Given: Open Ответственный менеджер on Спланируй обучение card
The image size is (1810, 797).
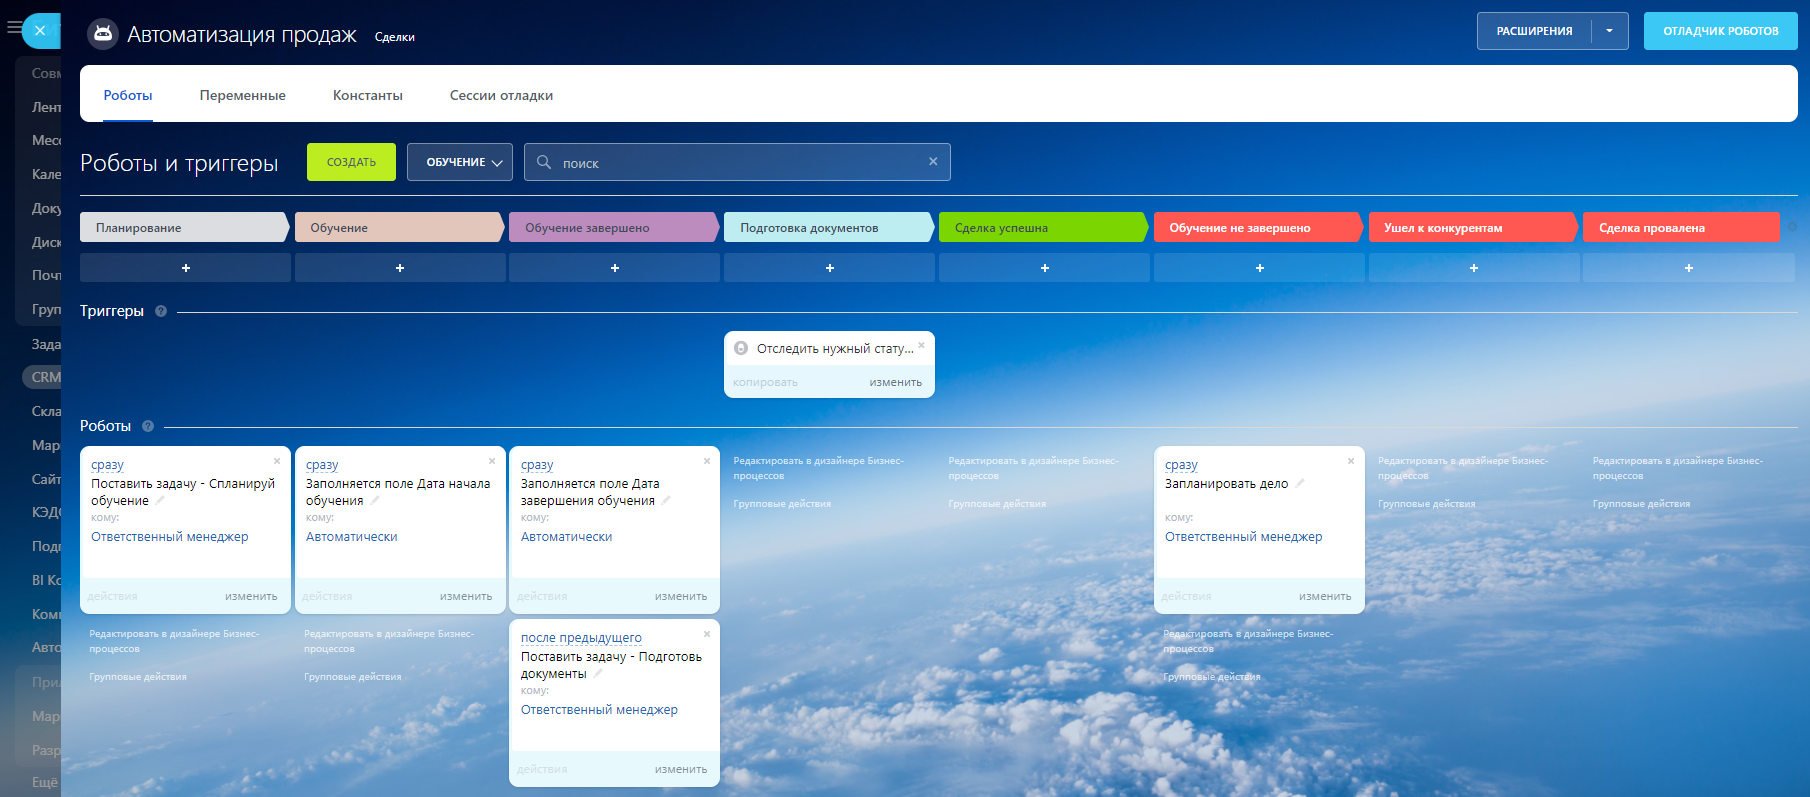Looking at the screenshot, I should point(170,537).
